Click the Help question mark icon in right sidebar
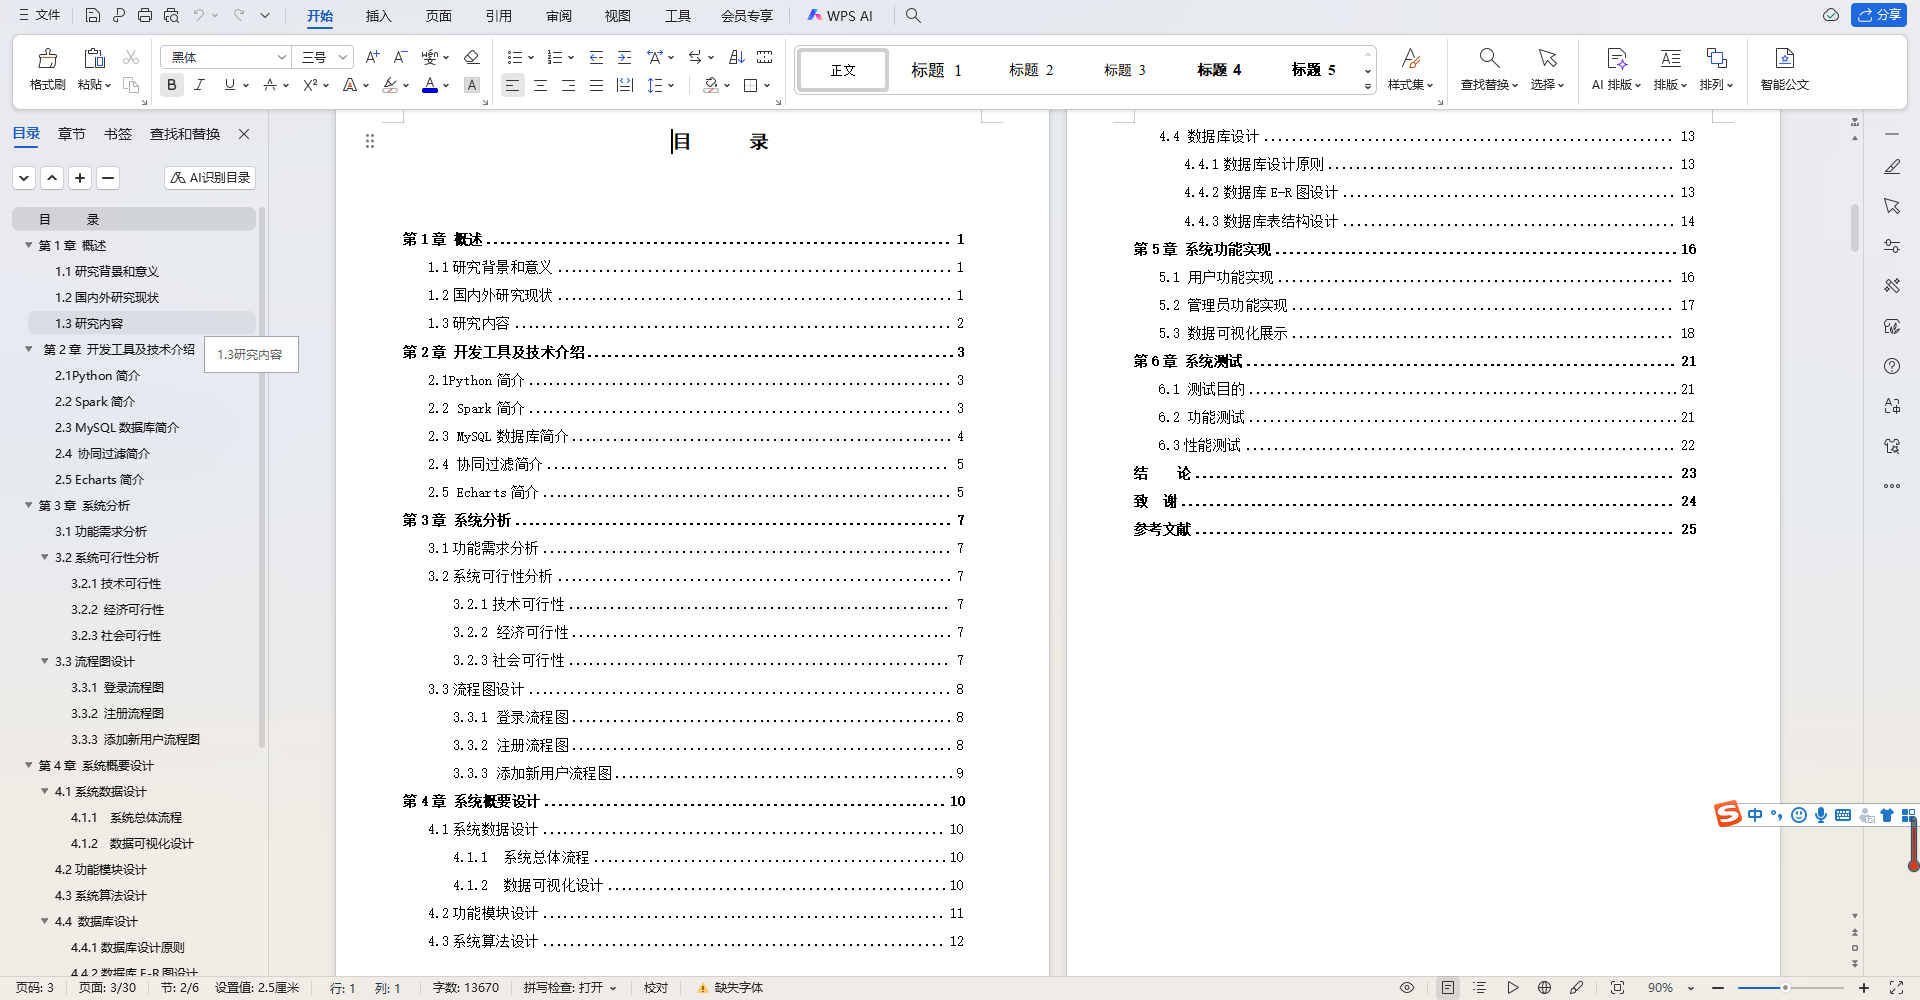The width and height of the screenshot is (1920, 1000). pyautogui.click(x=1892, y=366)
